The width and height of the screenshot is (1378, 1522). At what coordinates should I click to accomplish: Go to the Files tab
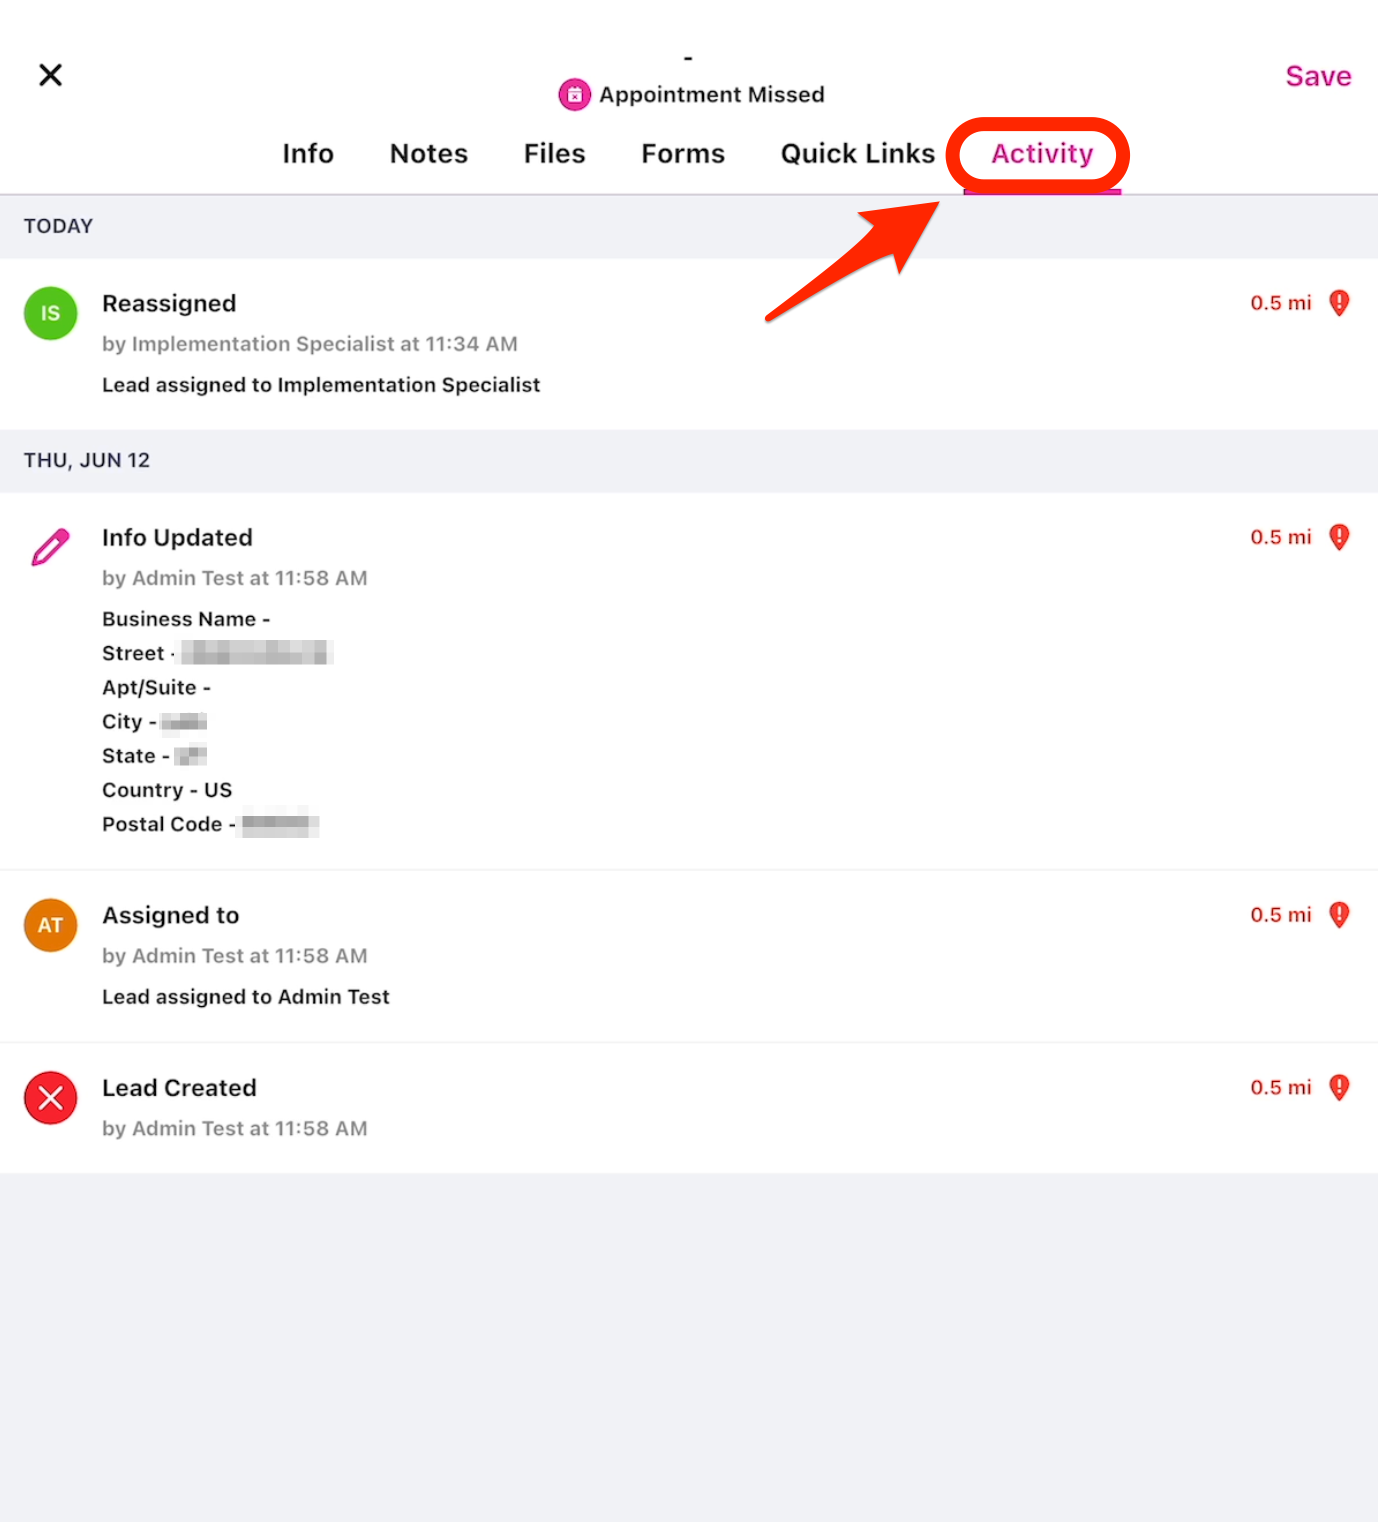coord(555,154)
